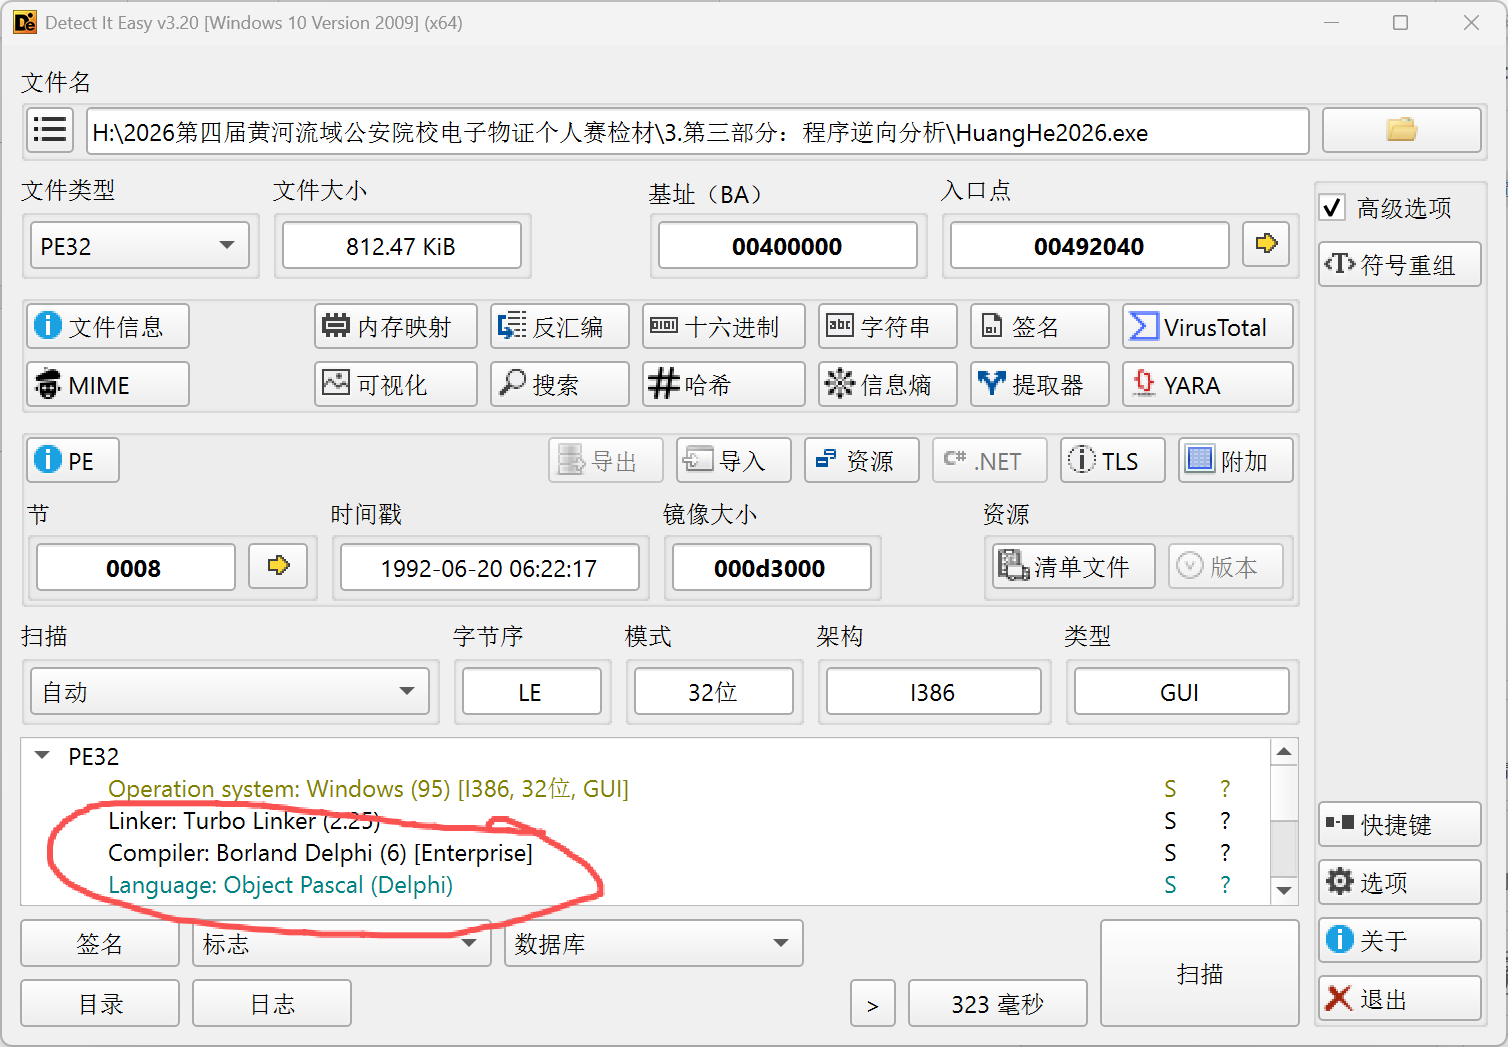Open 字符串 strings view
This screenshot has width=1508, height=1047.
click(888, 326)
